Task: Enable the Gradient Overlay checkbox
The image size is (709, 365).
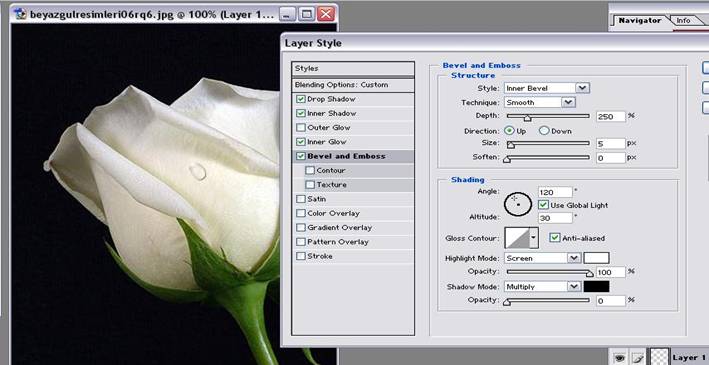Action: point(301,228)
